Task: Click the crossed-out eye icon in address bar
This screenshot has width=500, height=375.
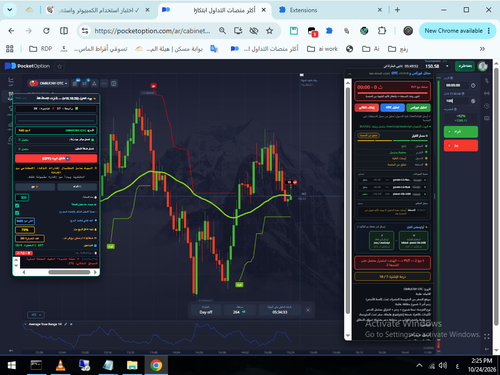Action: click(254, 31)
